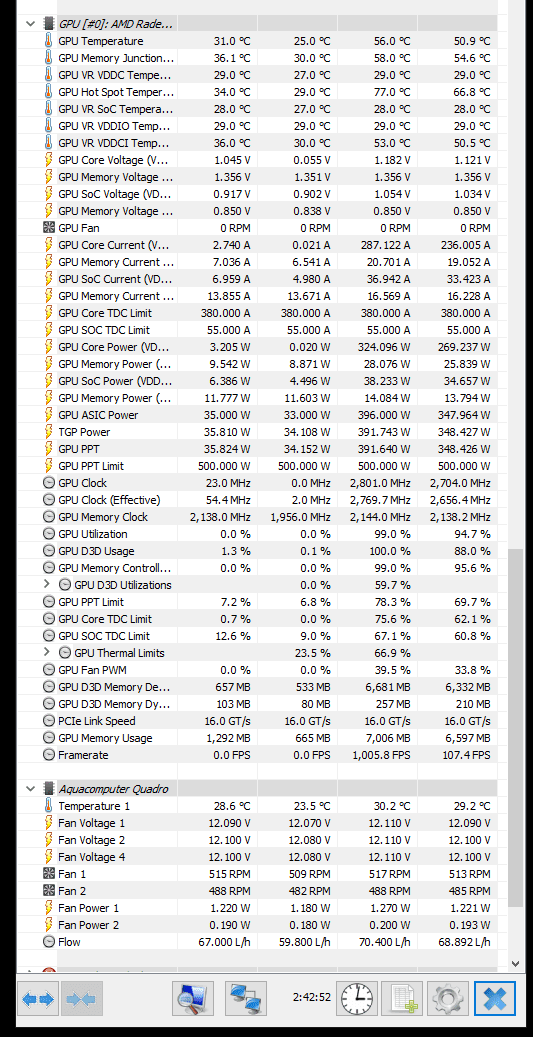Collapse the GPU [#0]: AMD Radeon group
Screen dimensions: 533x1037
point(30,24)
